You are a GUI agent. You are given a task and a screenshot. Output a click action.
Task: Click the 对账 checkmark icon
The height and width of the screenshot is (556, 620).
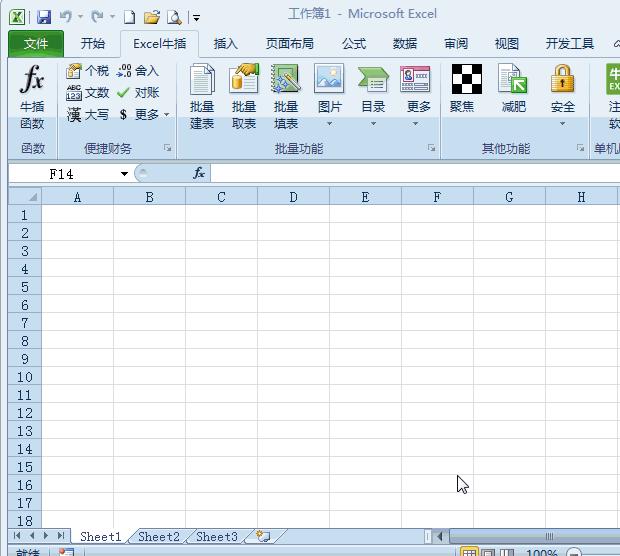pyautogui.click(x=123, y=93)
